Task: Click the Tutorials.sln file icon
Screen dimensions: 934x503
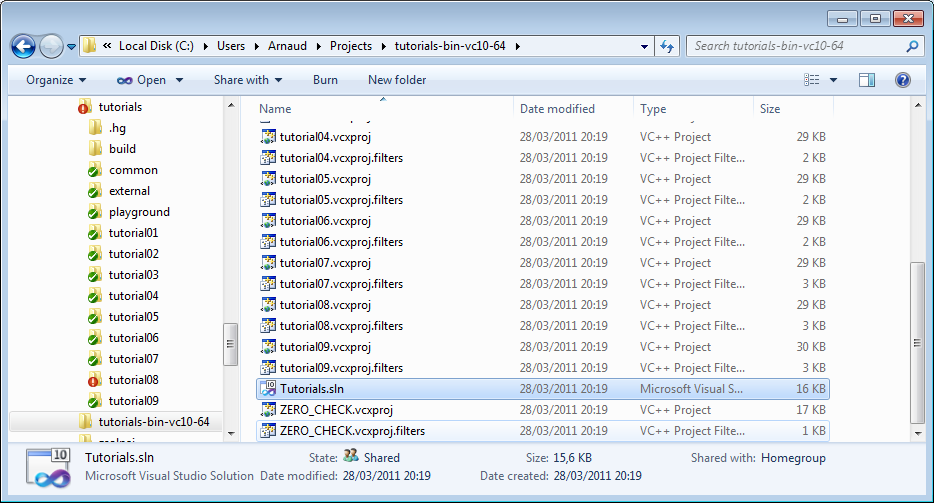Action: click(268, 389)
